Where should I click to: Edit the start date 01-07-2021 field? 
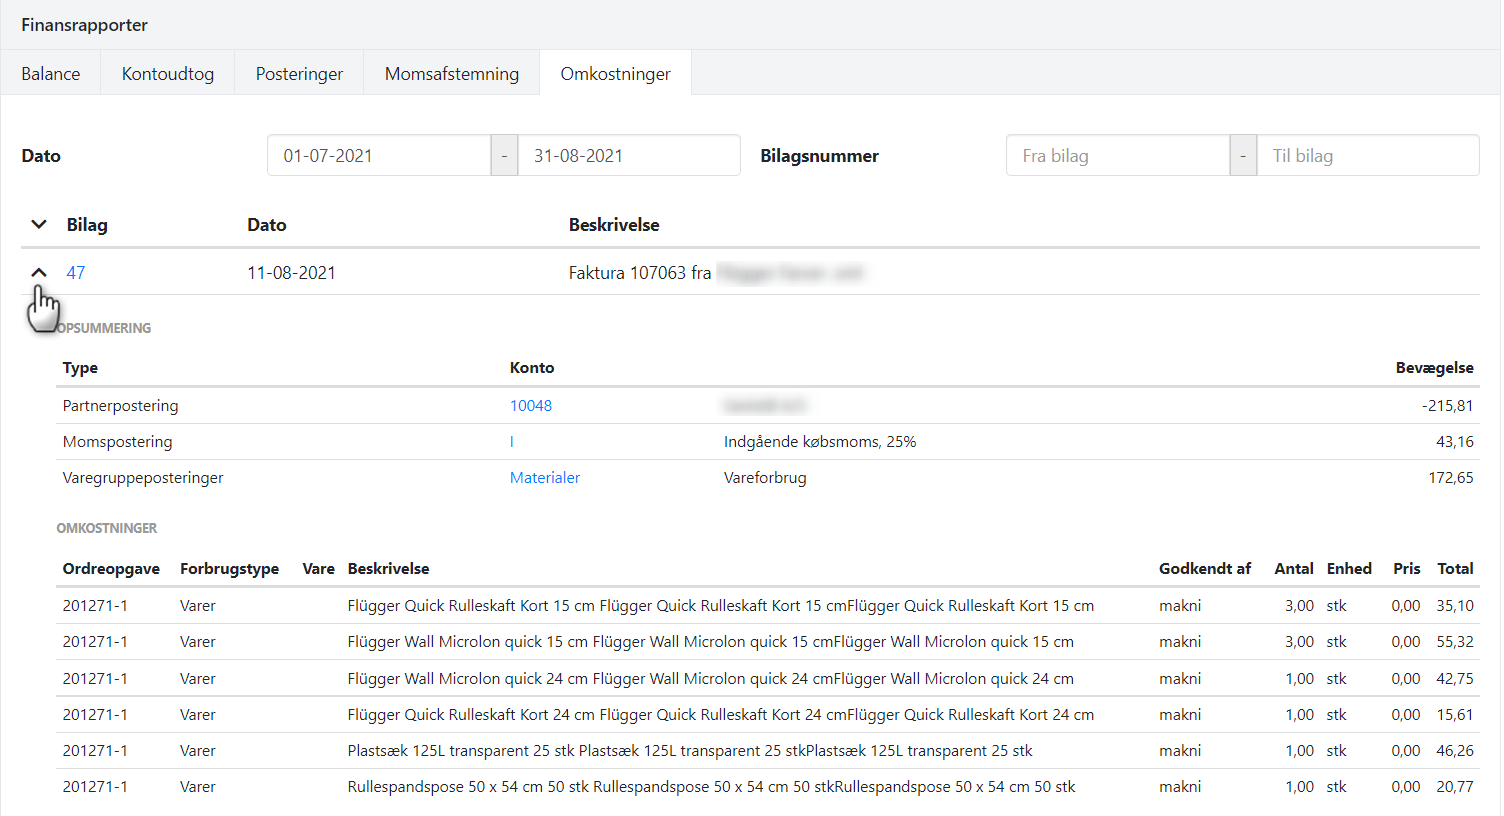pyautogui.click(x=379, y=156)
